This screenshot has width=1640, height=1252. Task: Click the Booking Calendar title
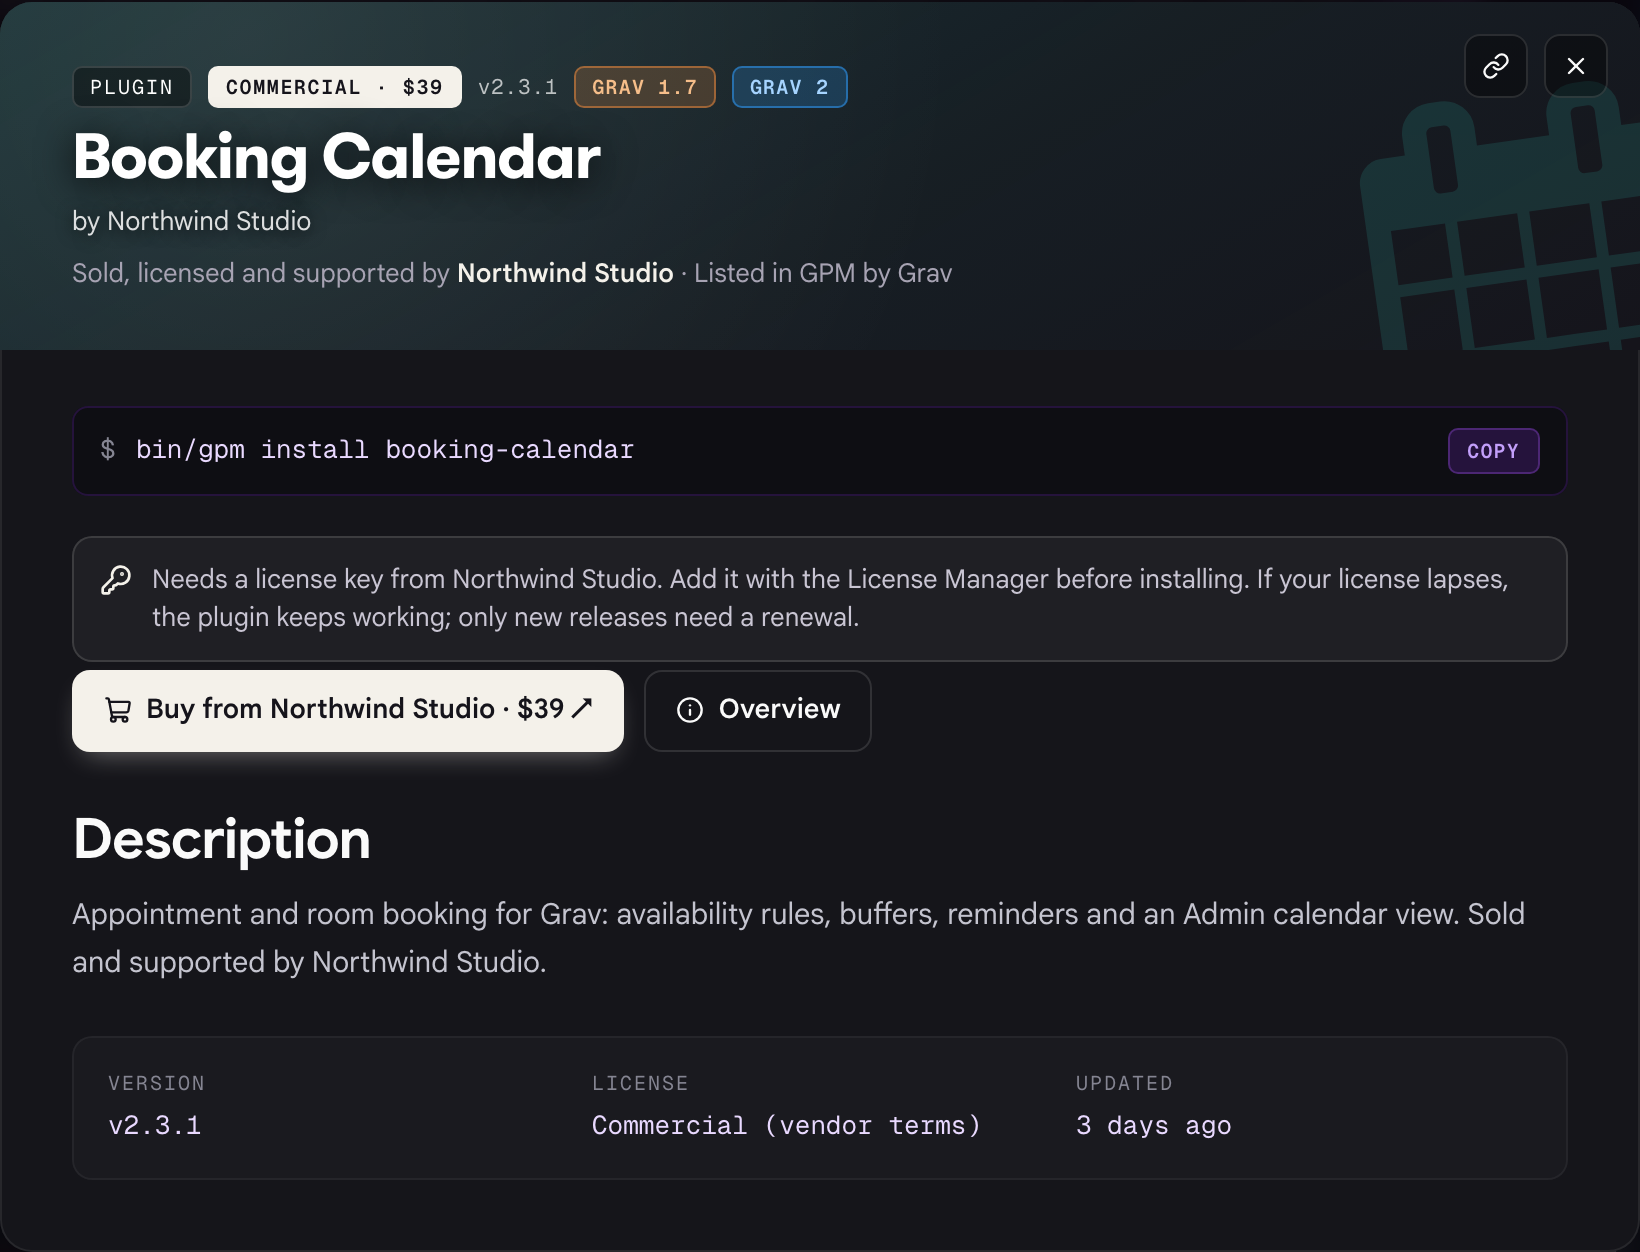click(337, 157)
